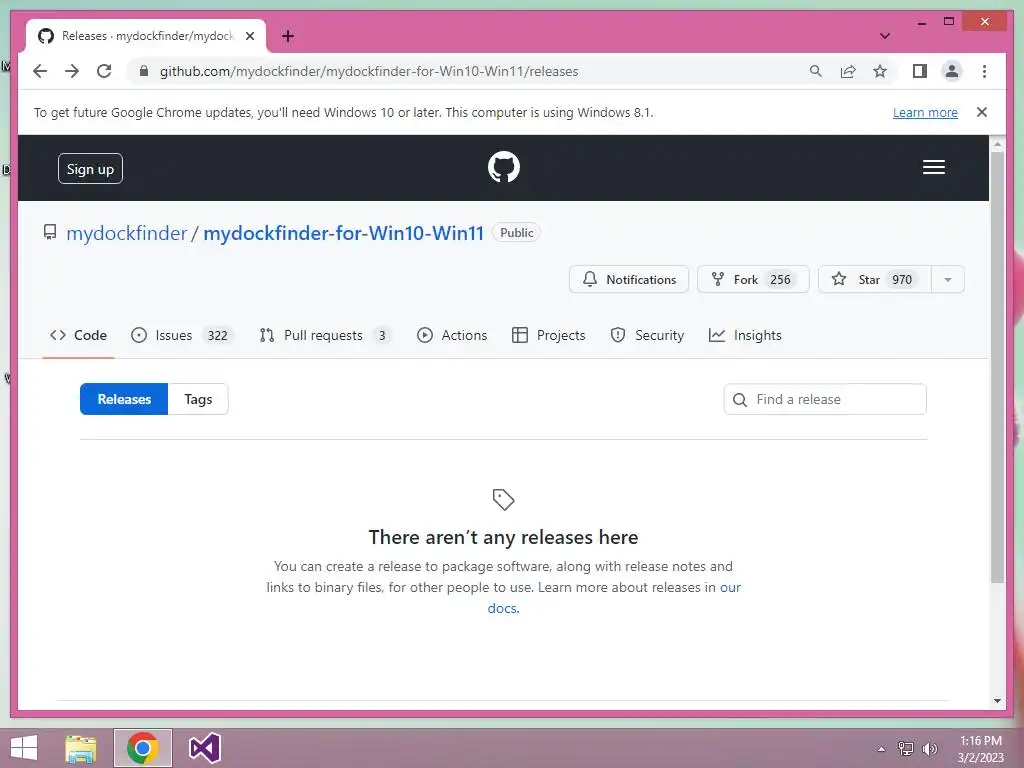Viewport: 1024px width, 768px height.
Task: Click the Public badge label
Action: click(517, 232)
